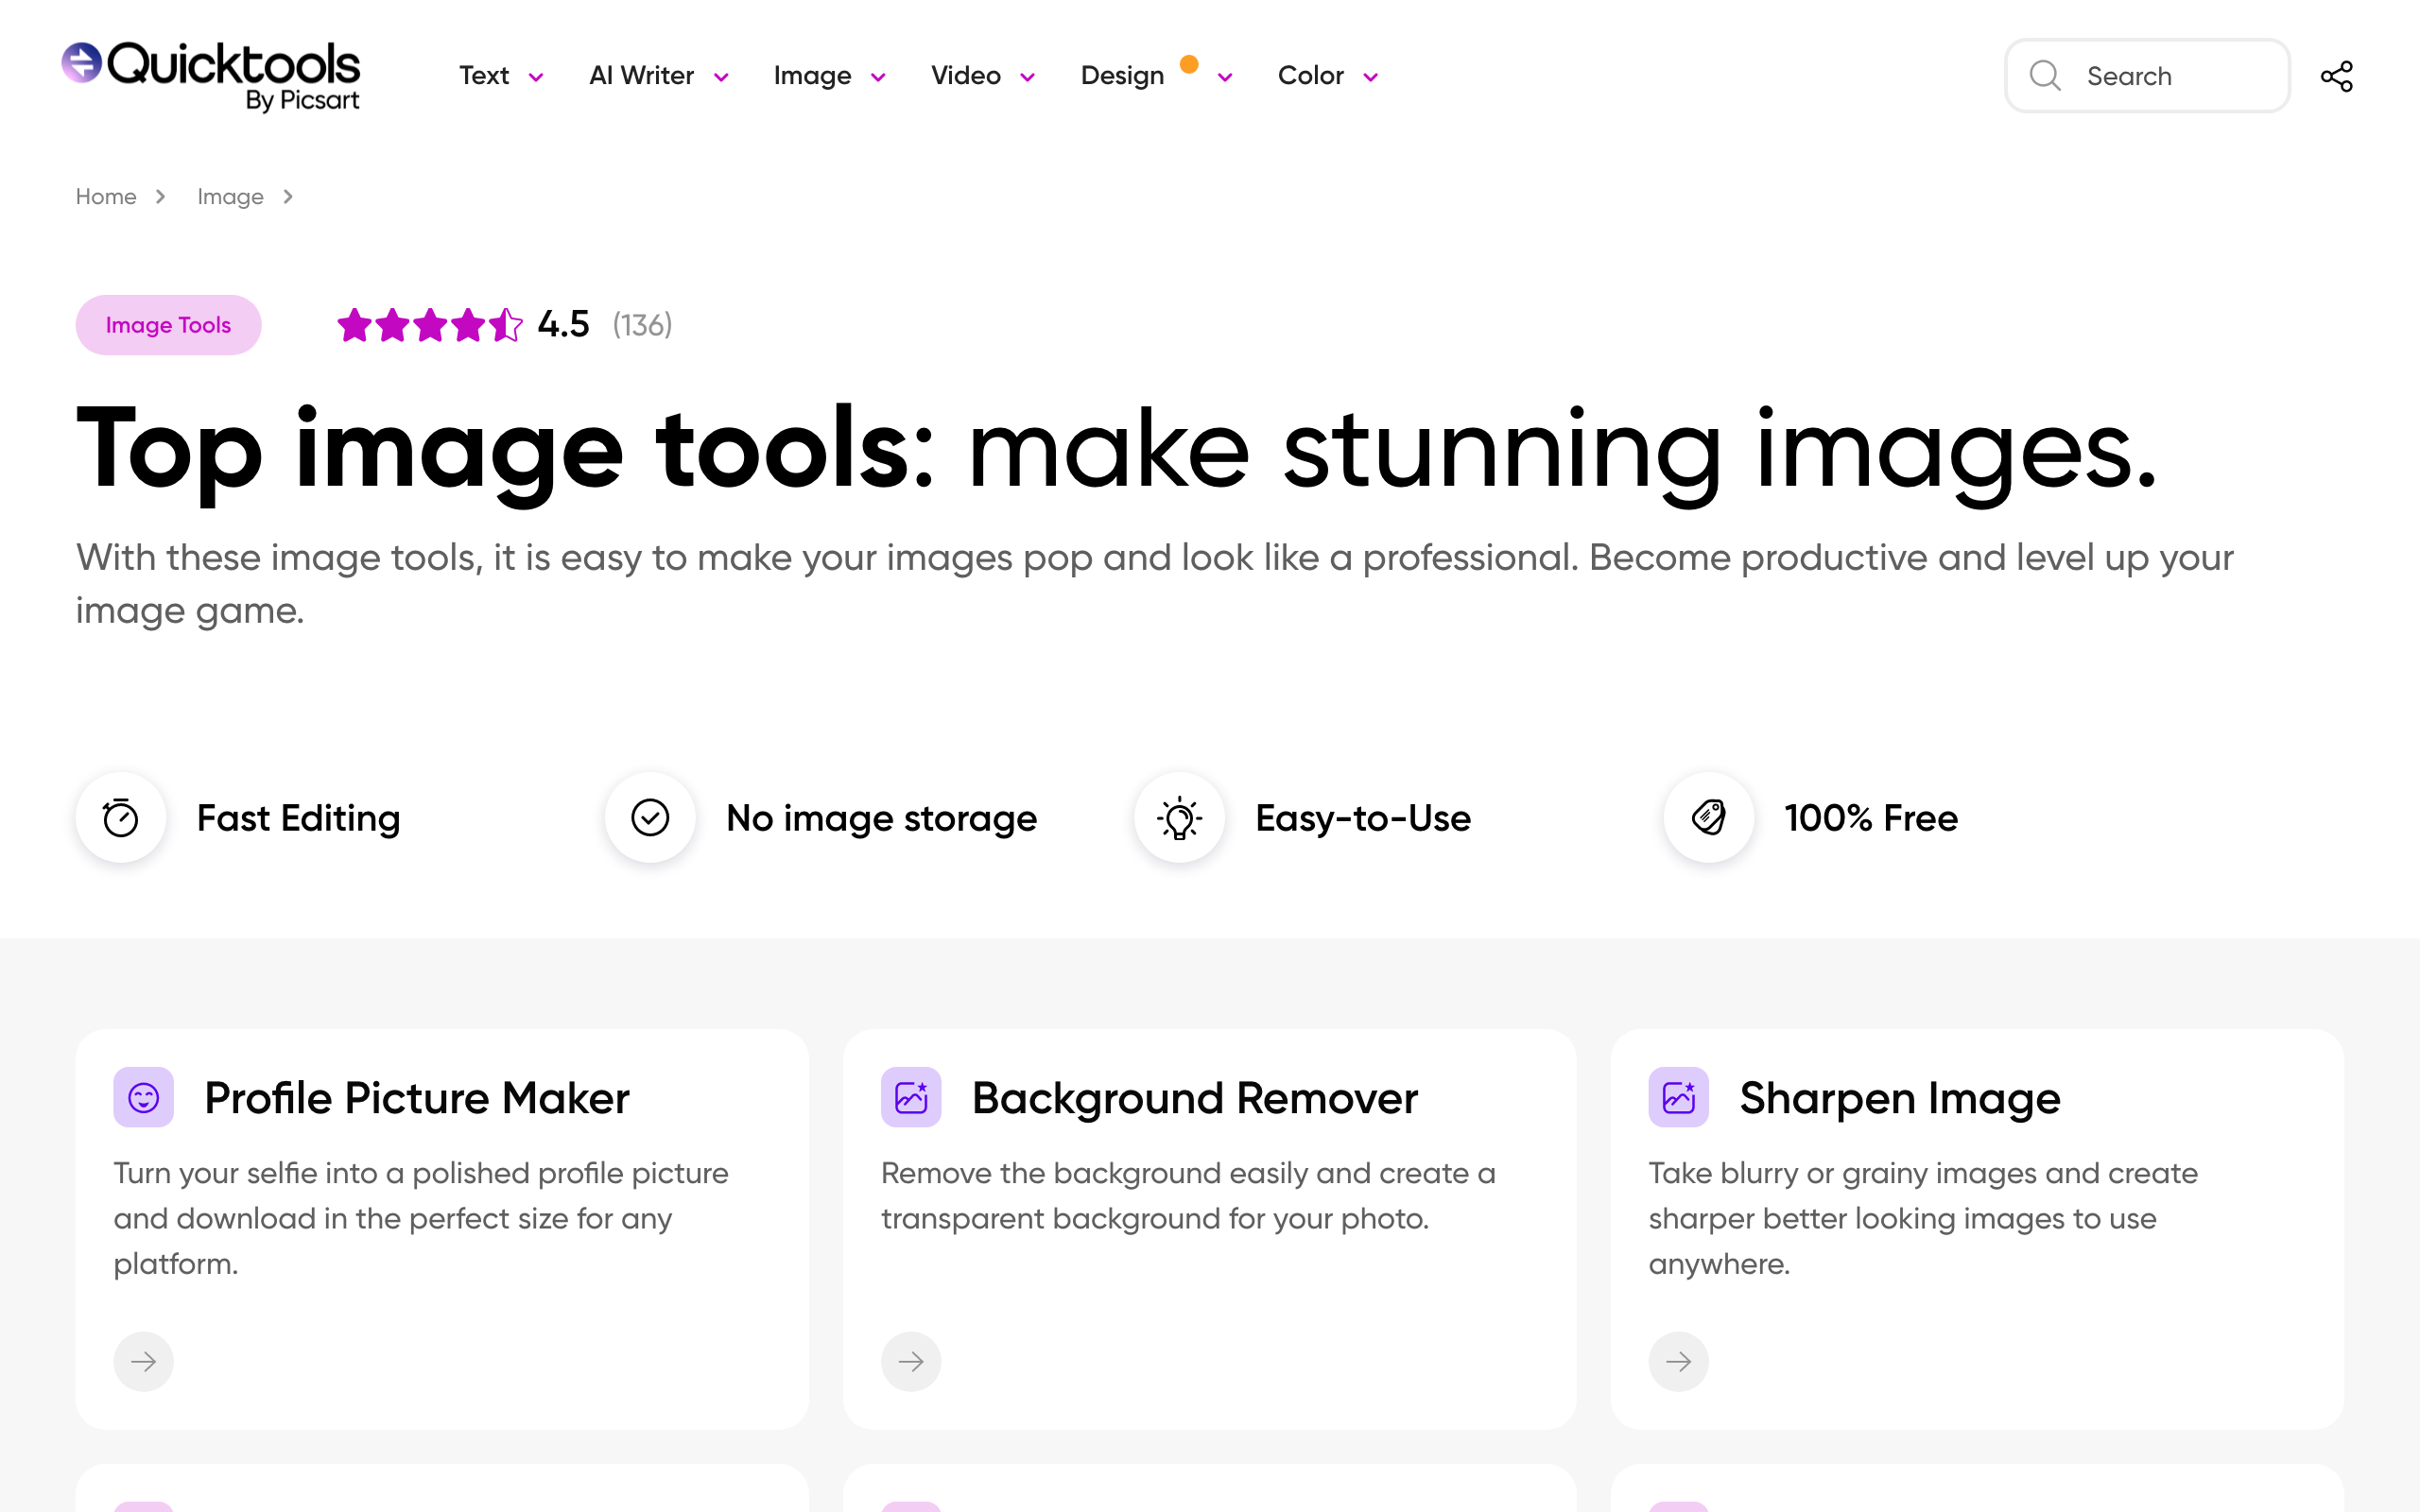The width and height of the screenshot is (2420, 1512).
Task: Click the Sharpen Image description text
Action: [x=1923, y=1218]
